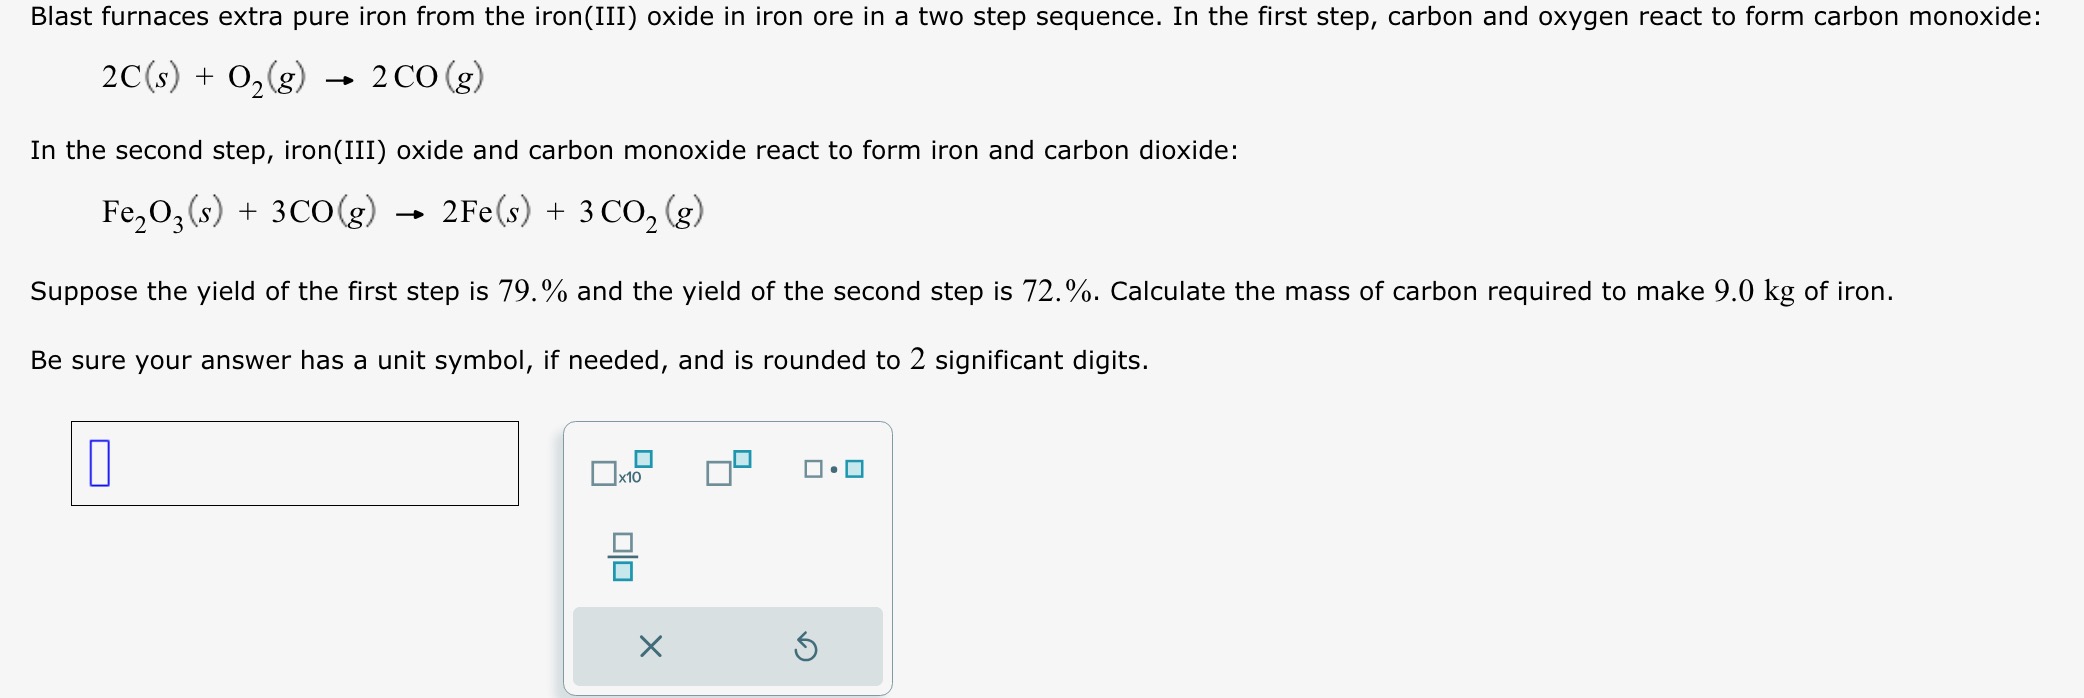Place cursor in the blank answer field

click(x=295, y=463)
